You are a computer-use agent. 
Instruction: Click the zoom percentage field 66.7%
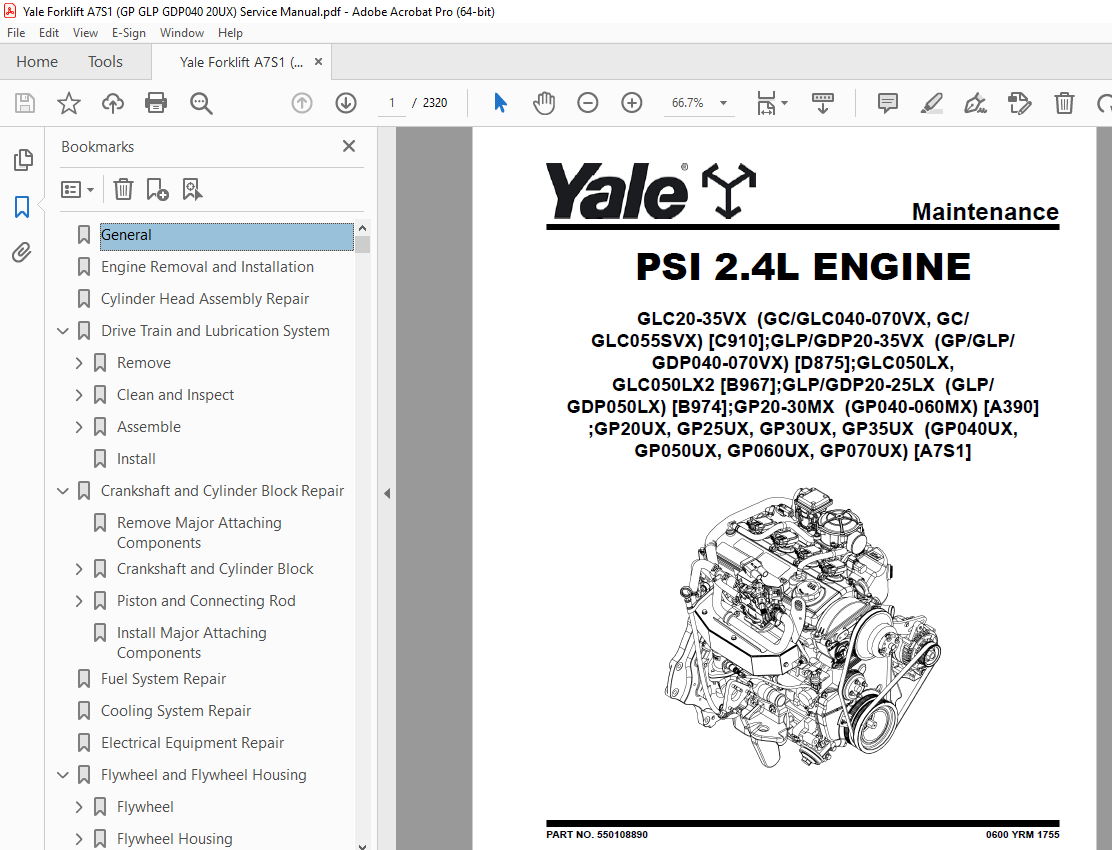coord(687,104)
